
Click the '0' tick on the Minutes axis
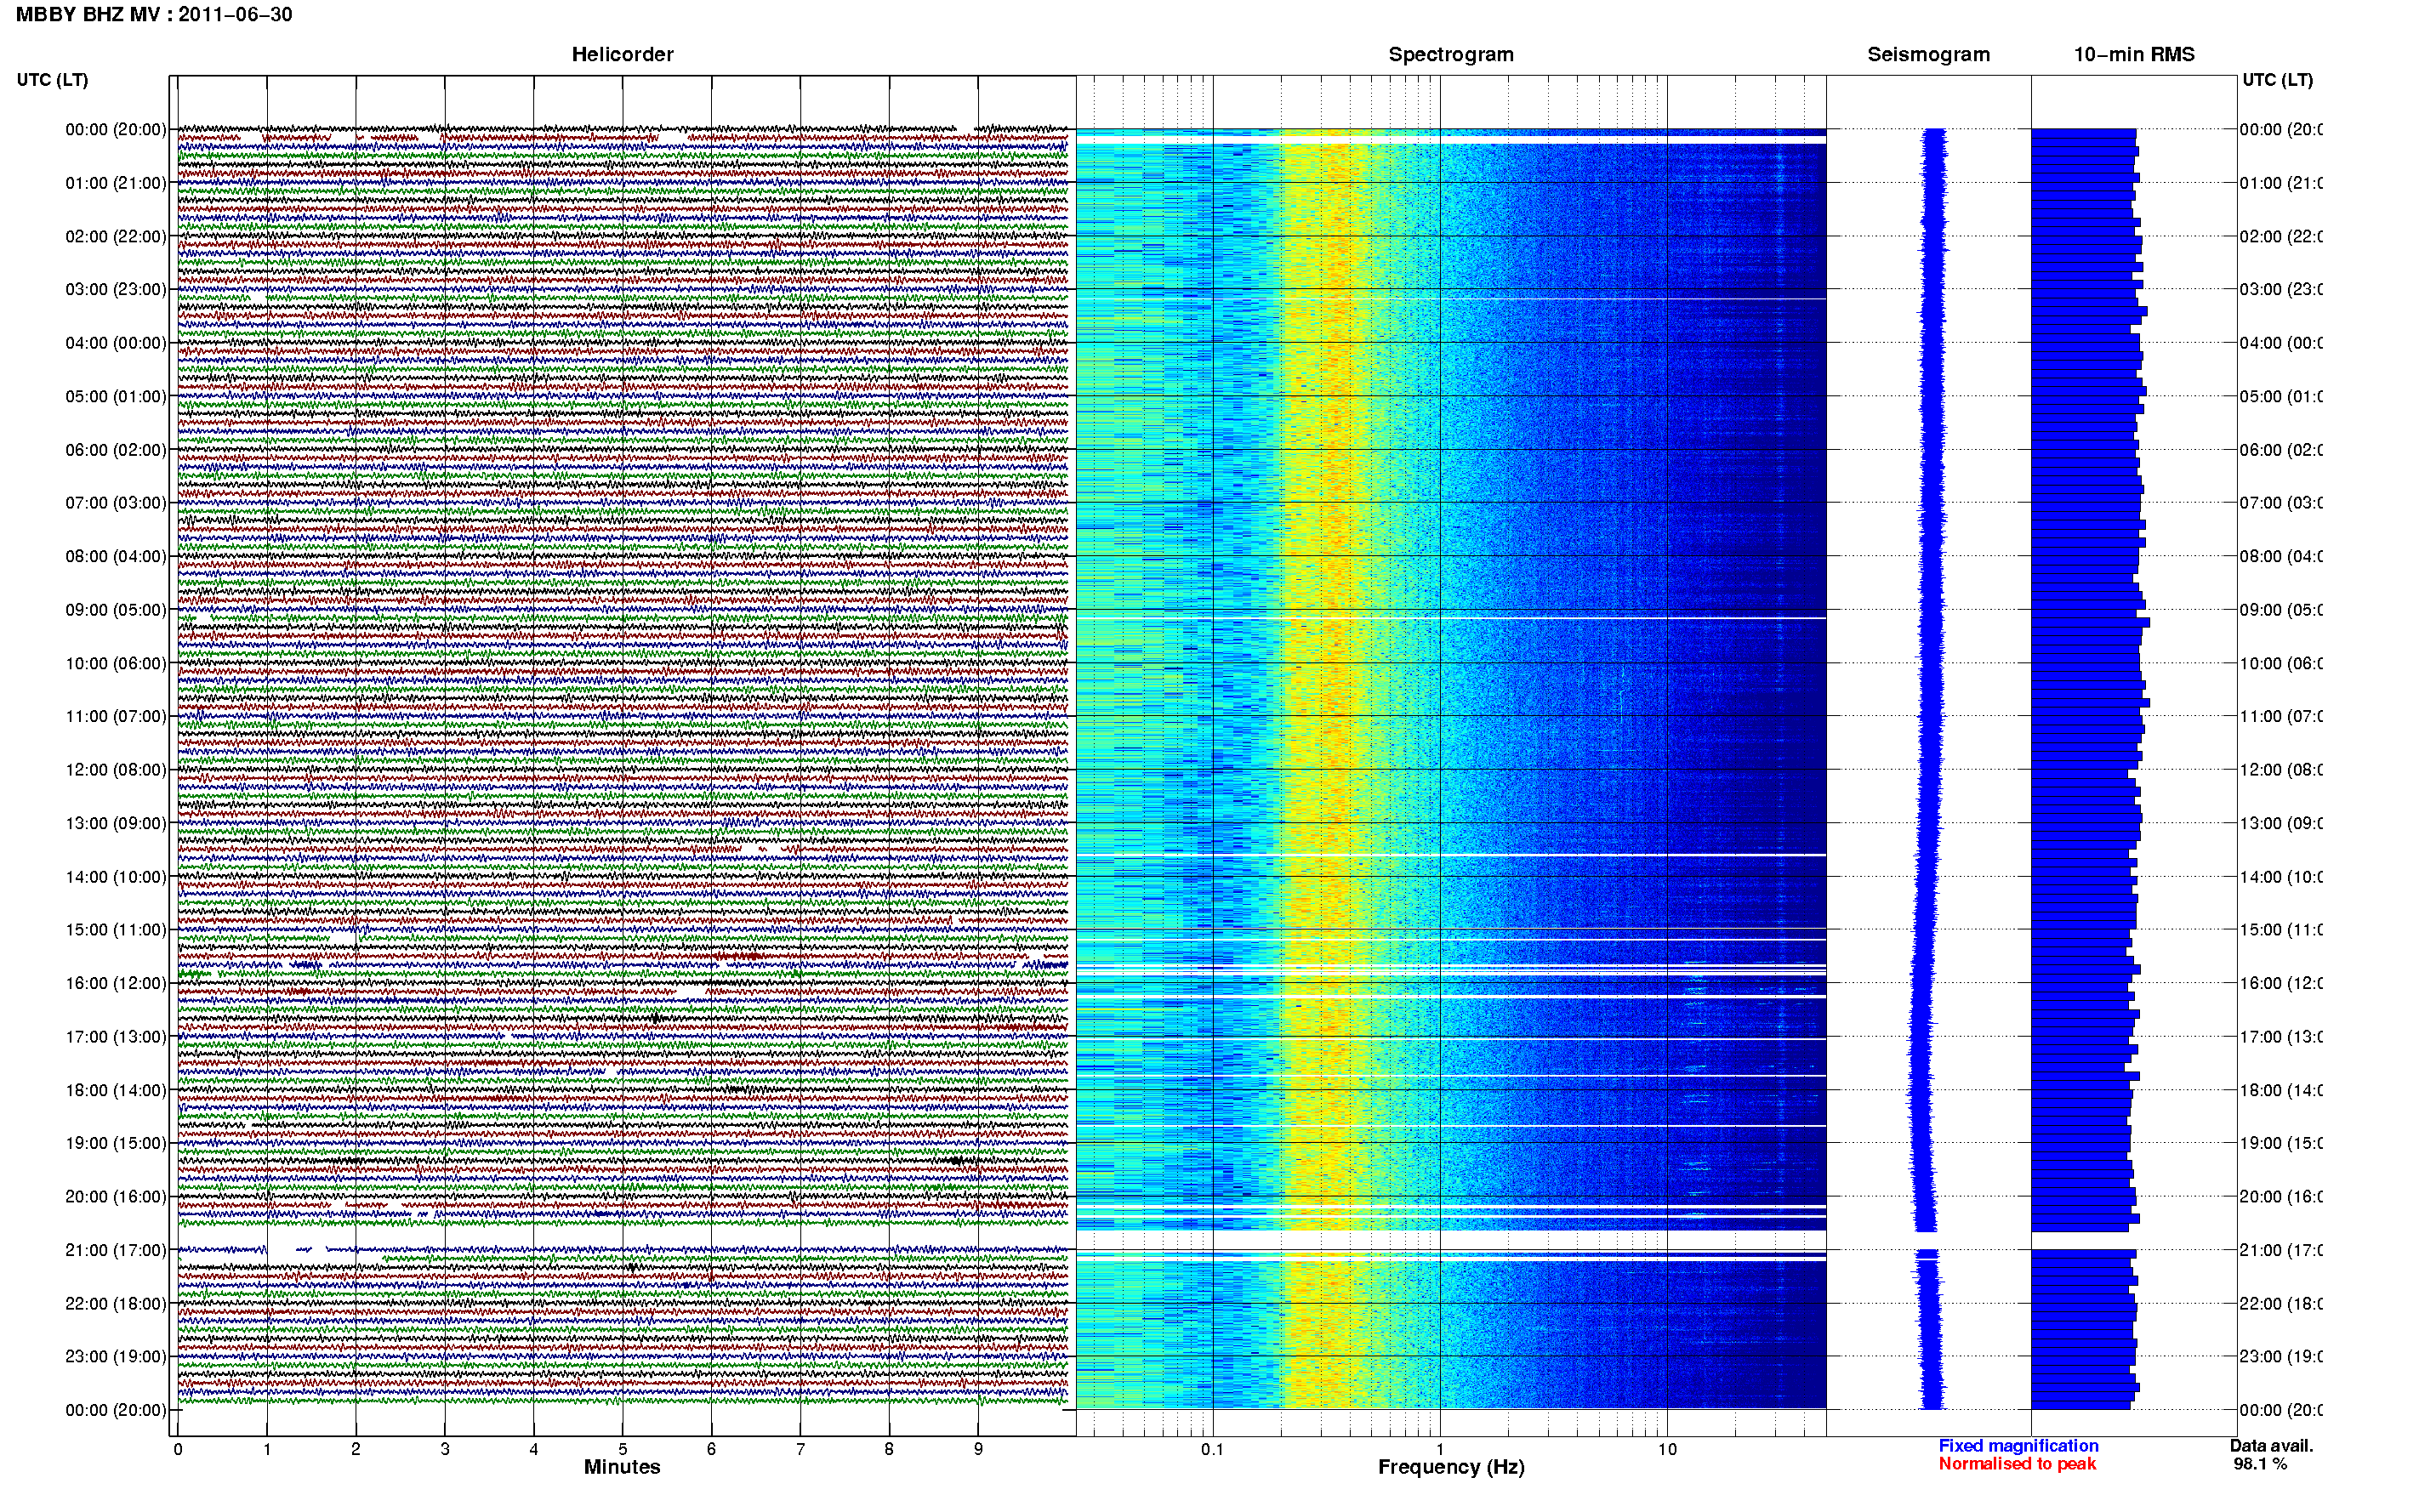pos(178,1449)
